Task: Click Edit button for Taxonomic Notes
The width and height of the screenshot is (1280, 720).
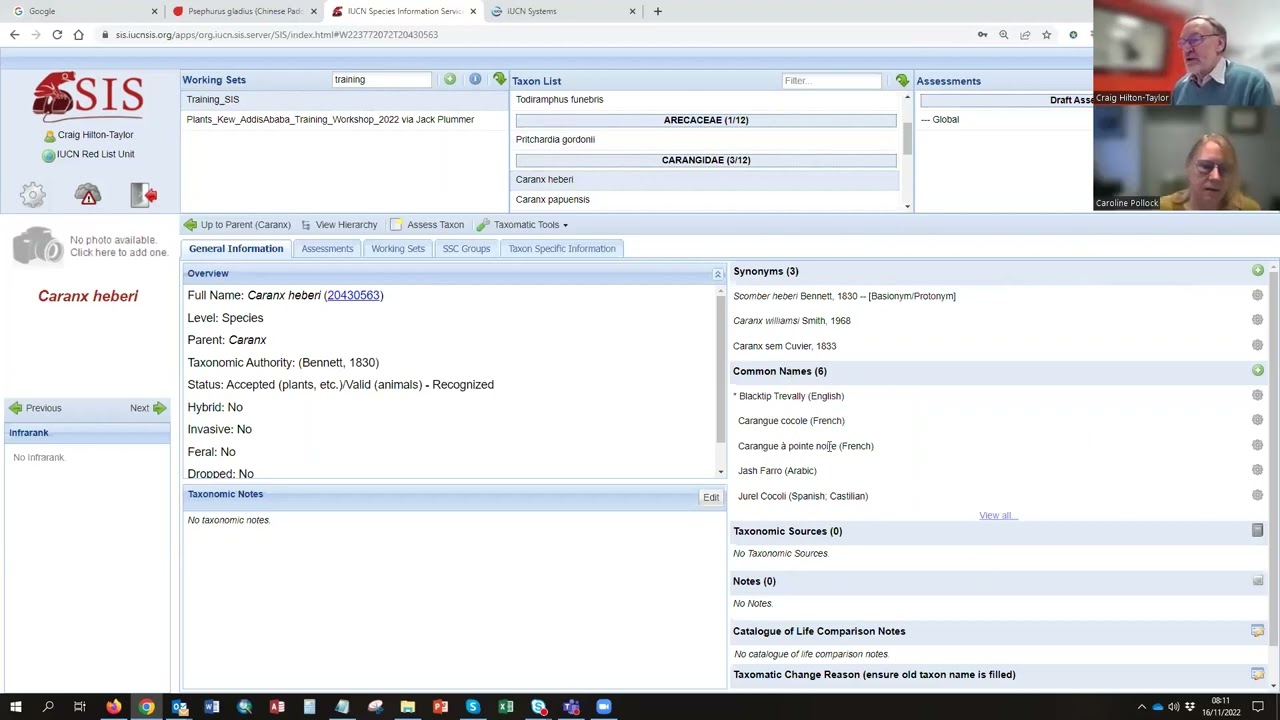Action: pyautogui.click(x=711, y=497)
